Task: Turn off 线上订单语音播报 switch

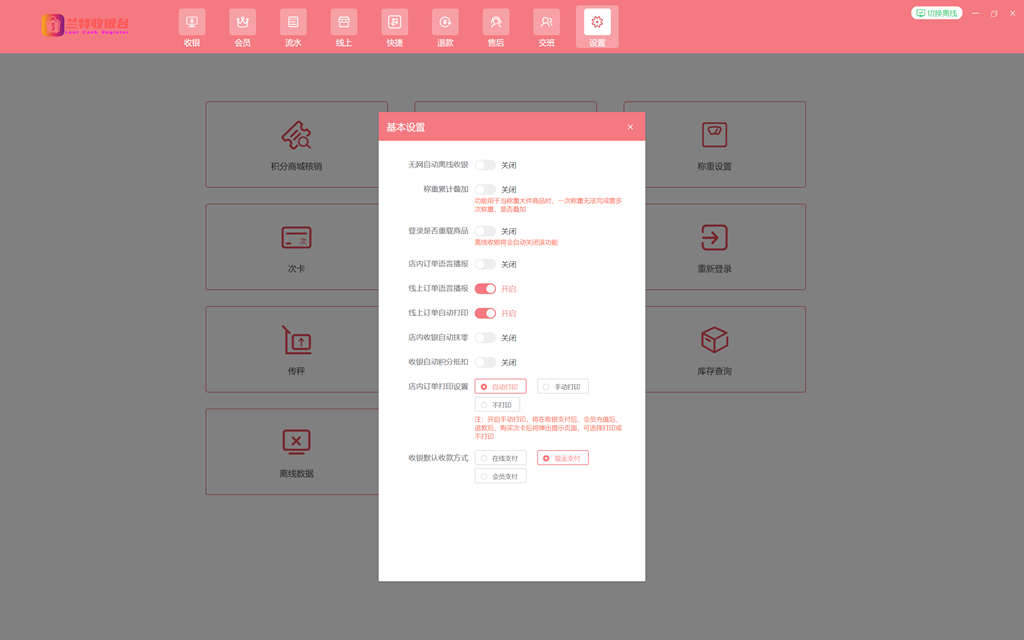Action: pos(485,289)
